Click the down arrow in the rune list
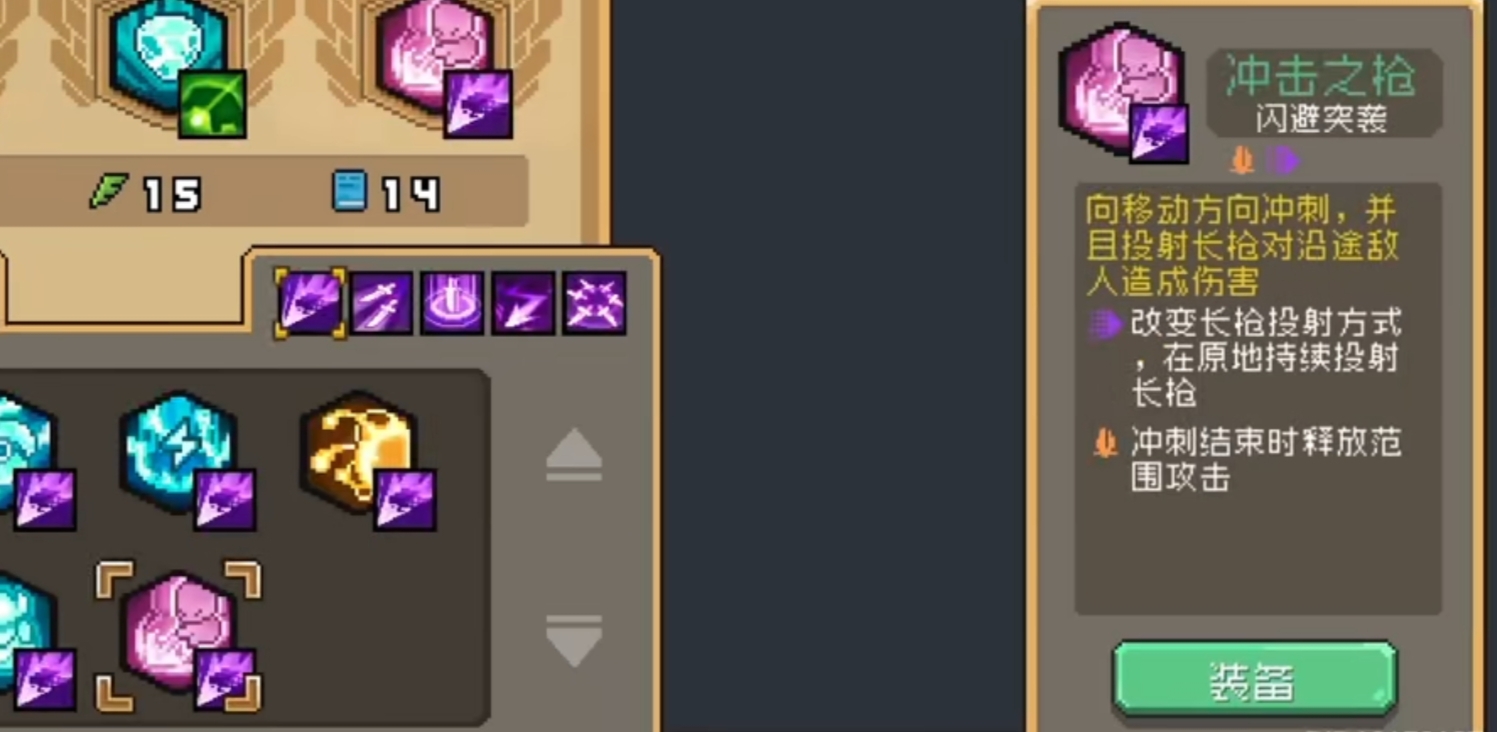This screenshot has width=1497, height=732. pyautogui.click(x=574, y=640)
